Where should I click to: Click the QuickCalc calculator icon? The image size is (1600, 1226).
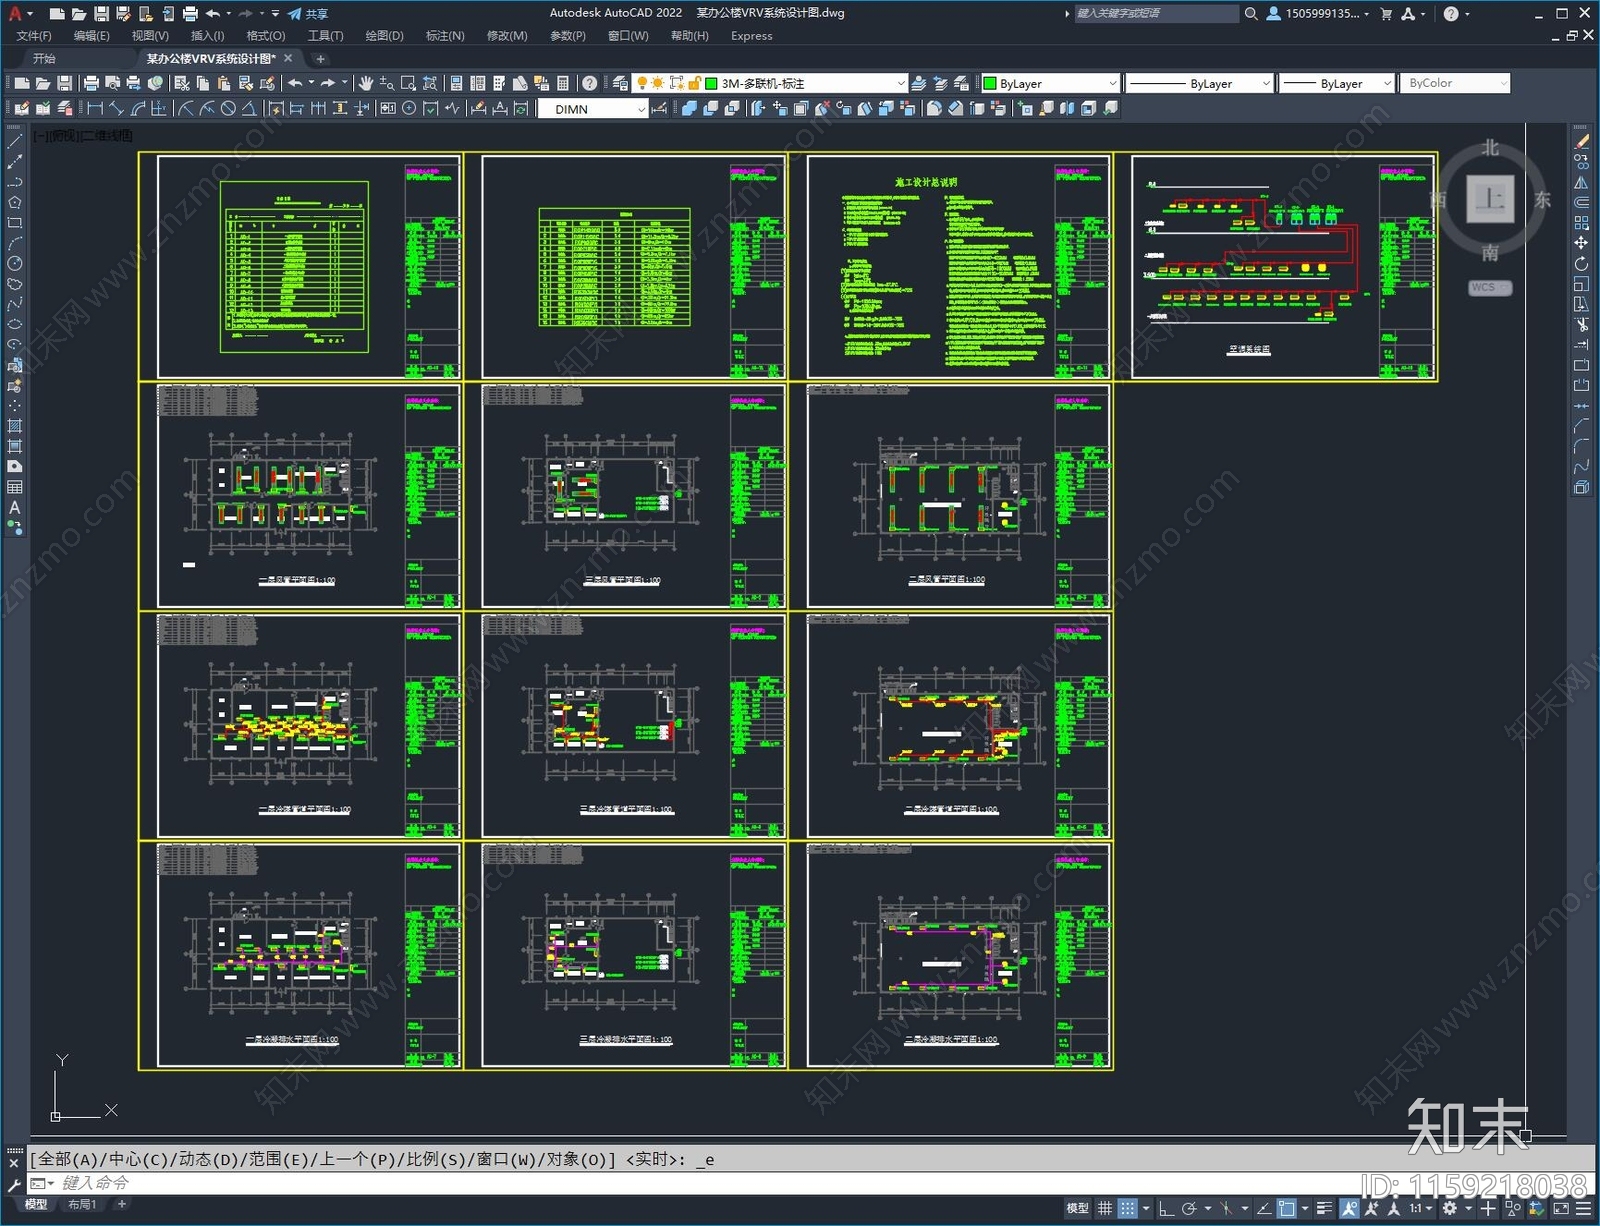(563, 83)
